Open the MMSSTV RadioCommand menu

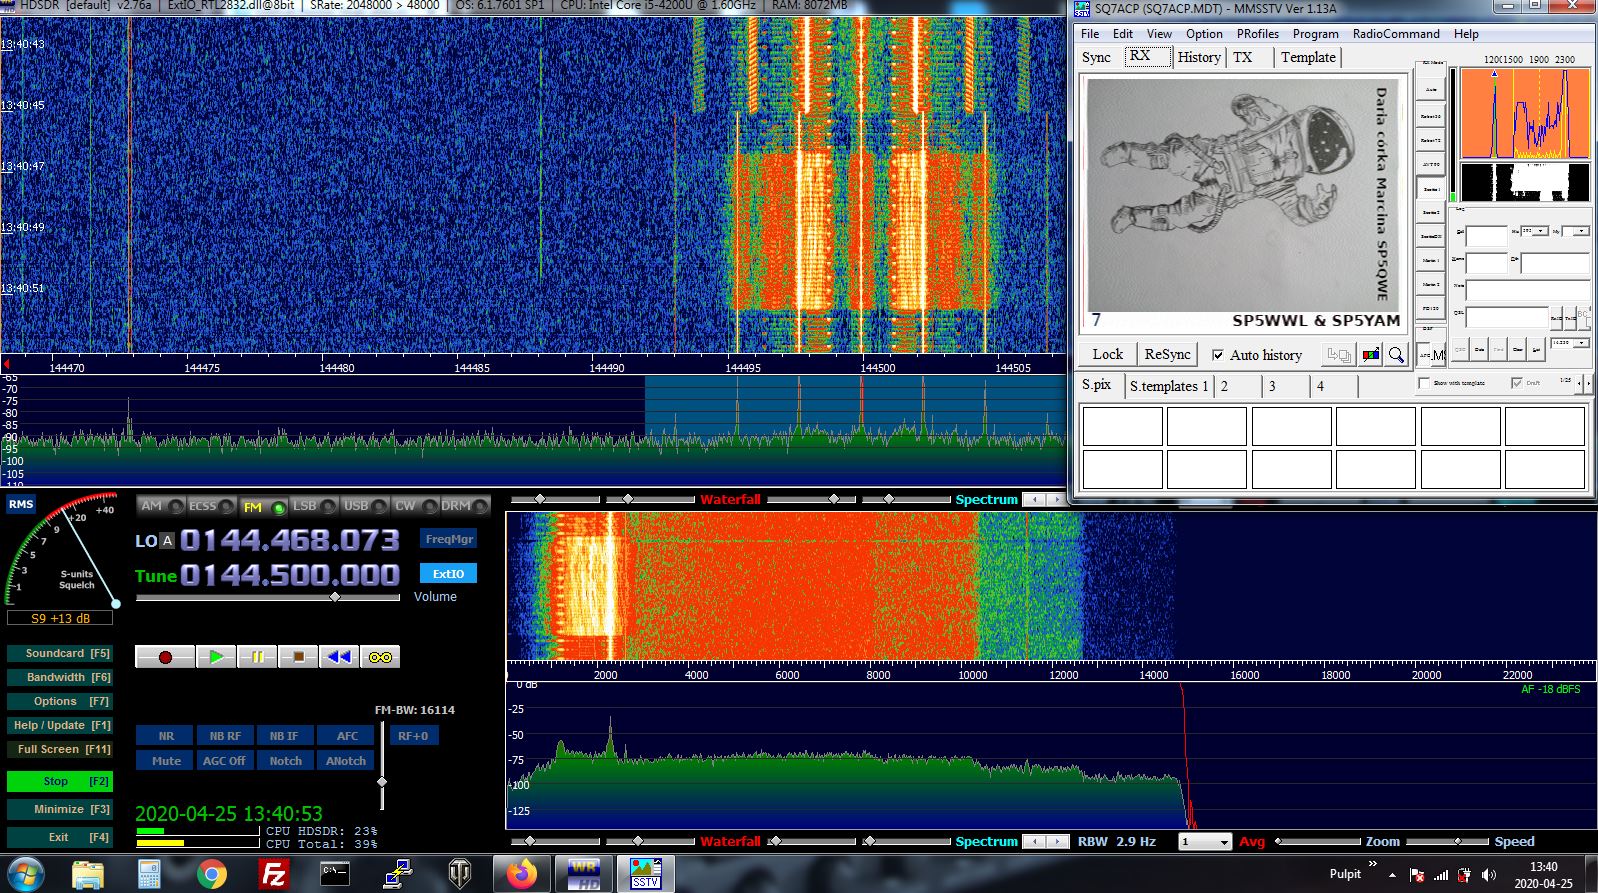coord(1396,33)
